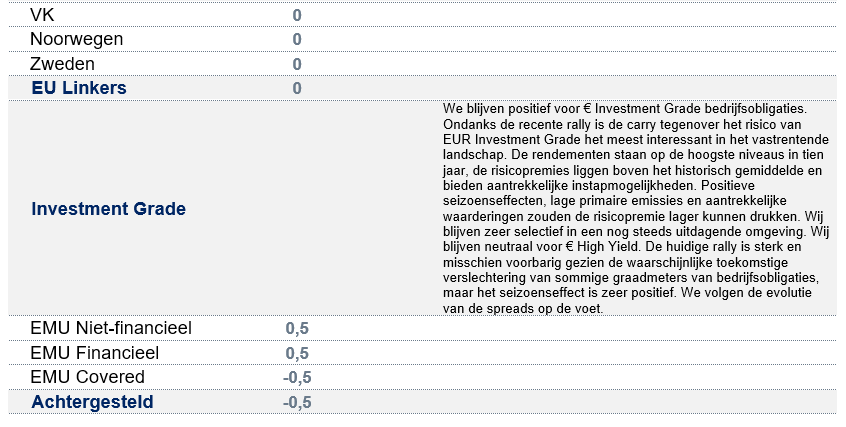
Task: Select the EMU Financieel 0,5 value
Action: [x=297, y=353]
